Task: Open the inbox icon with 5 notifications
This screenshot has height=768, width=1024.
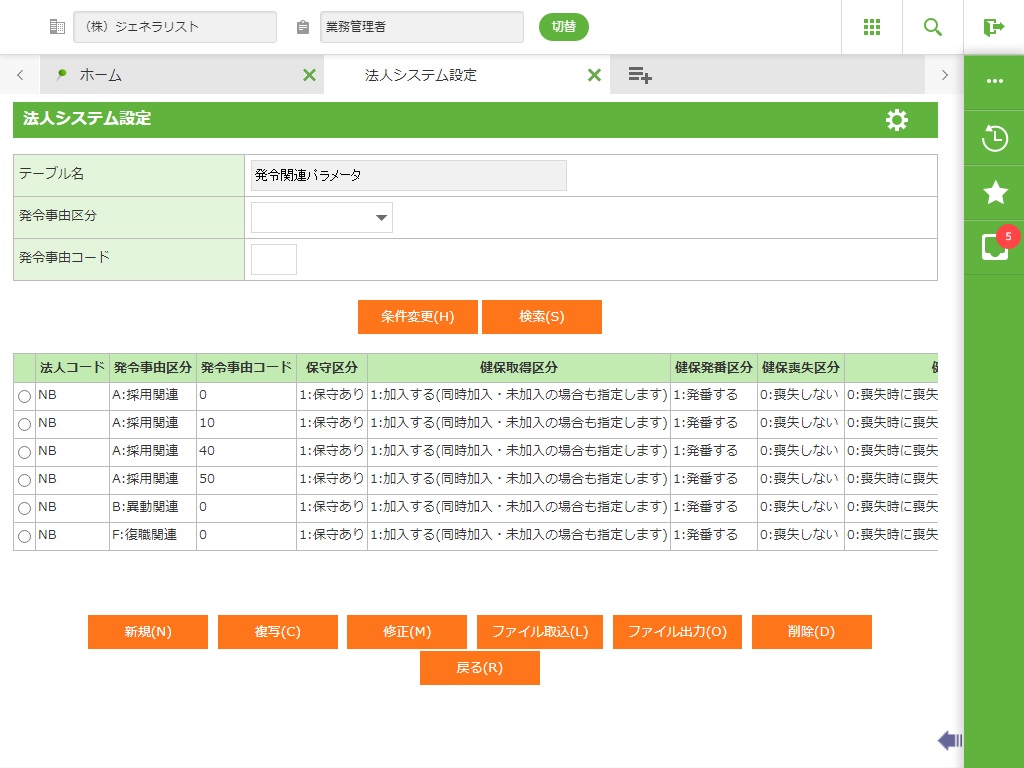Action: [x=994, y=247]
